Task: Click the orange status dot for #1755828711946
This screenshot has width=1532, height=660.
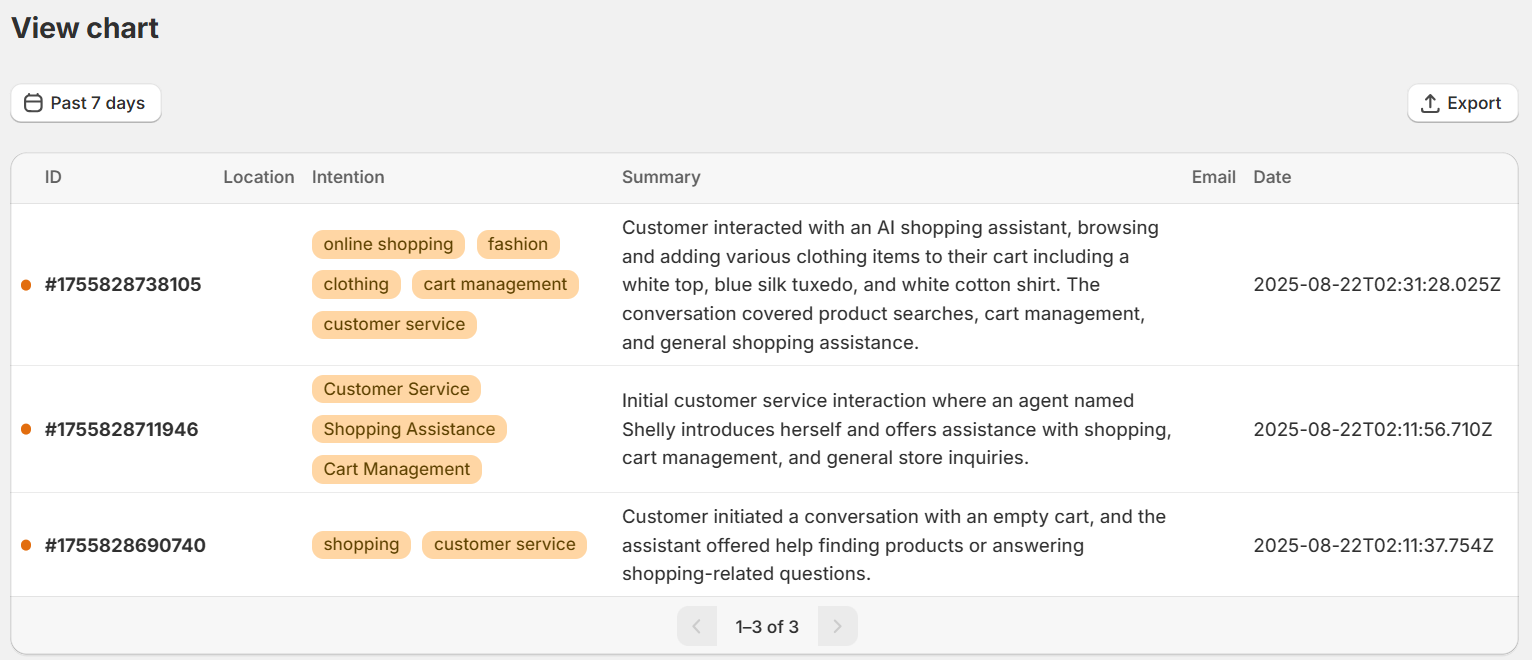Action: (x=26, y=430)
